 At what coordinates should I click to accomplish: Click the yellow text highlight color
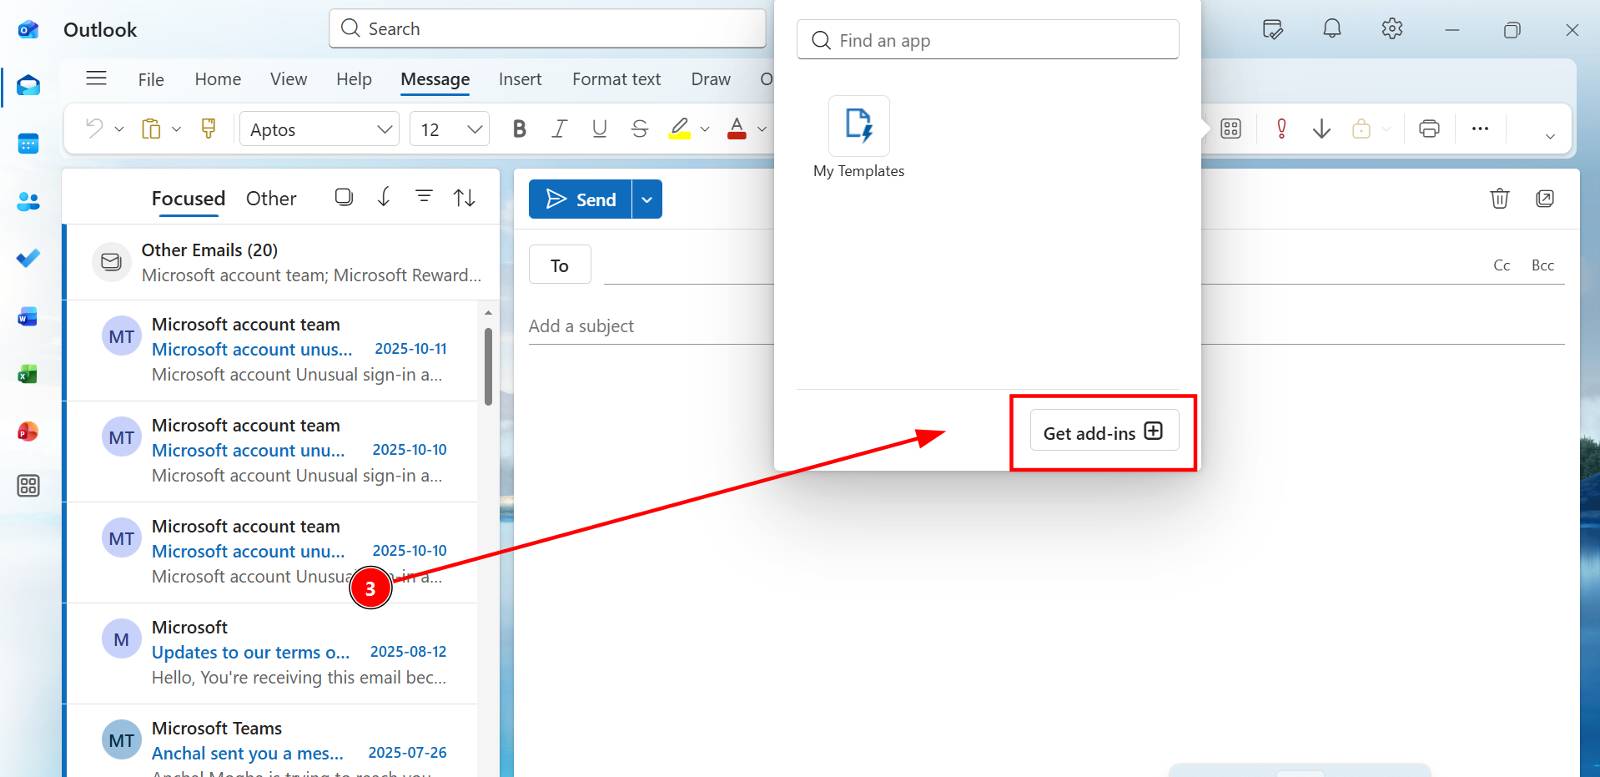coord(680,129)
